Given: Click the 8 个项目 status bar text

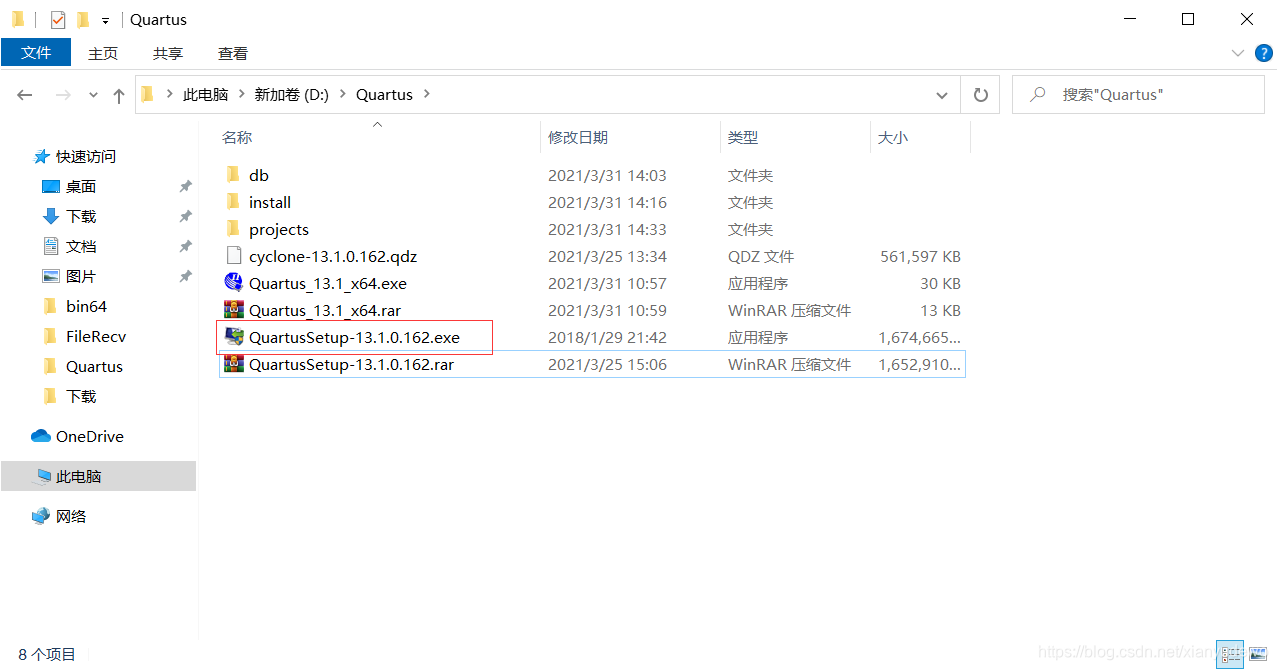Looking at the screenshot, I should click(x=47, y=655).
